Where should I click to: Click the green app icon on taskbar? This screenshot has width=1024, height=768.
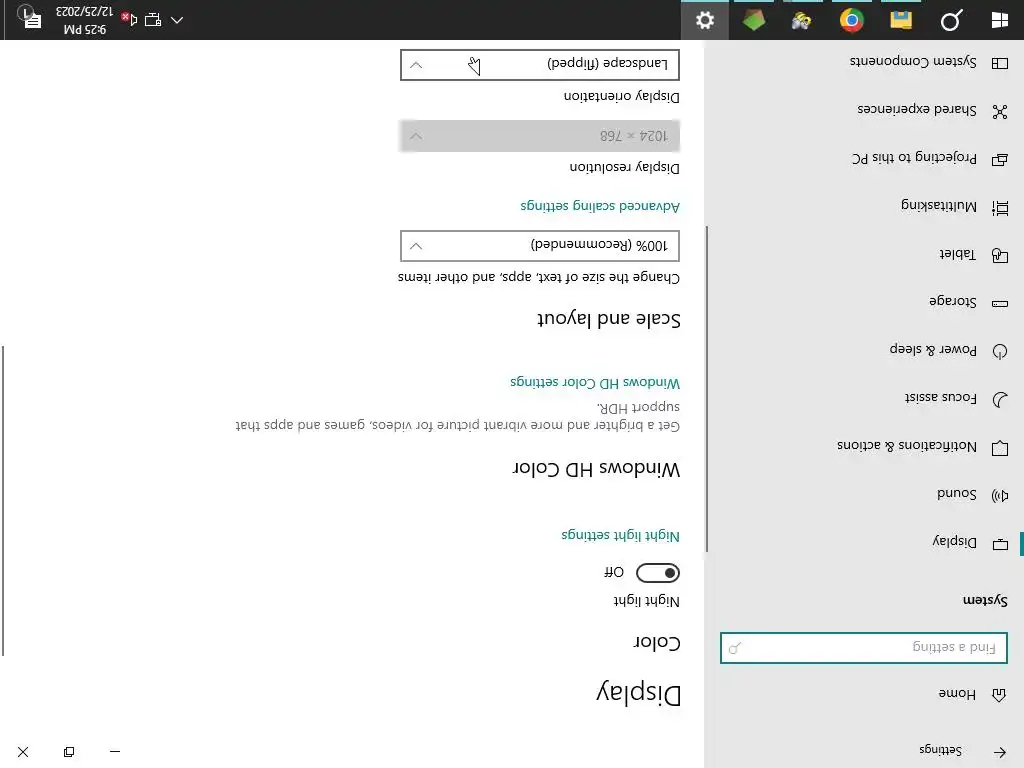754,20
